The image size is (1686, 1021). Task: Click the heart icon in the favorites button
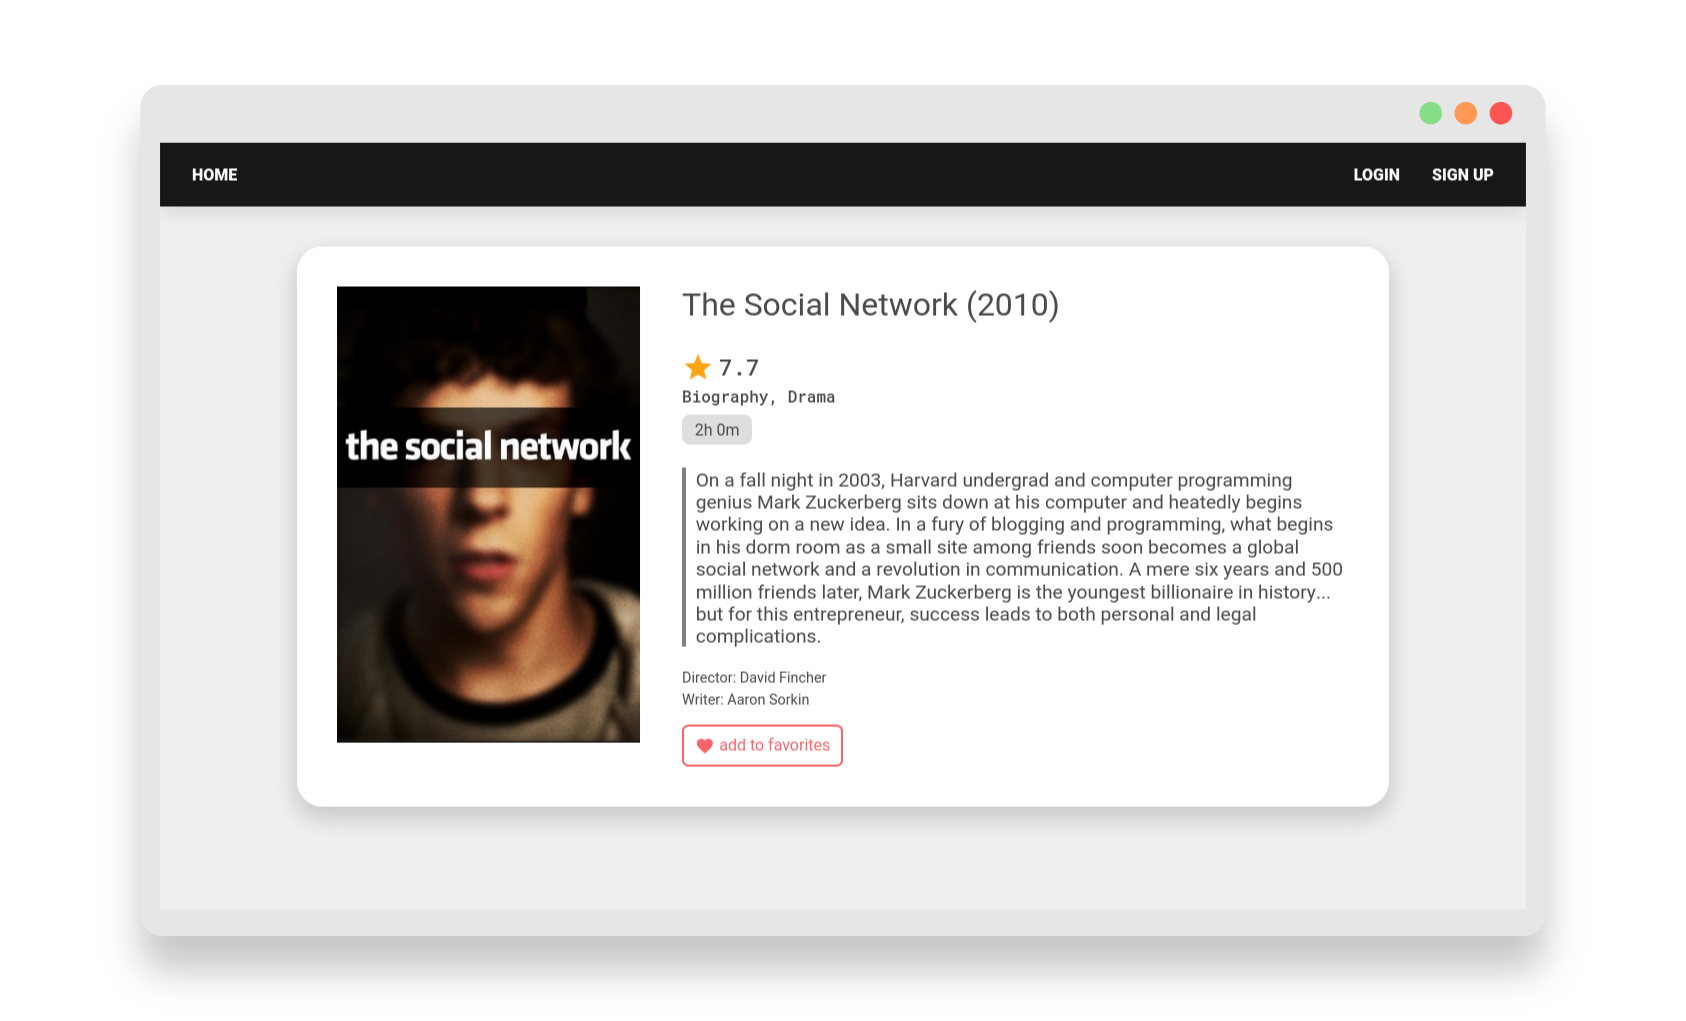(704, 746)
